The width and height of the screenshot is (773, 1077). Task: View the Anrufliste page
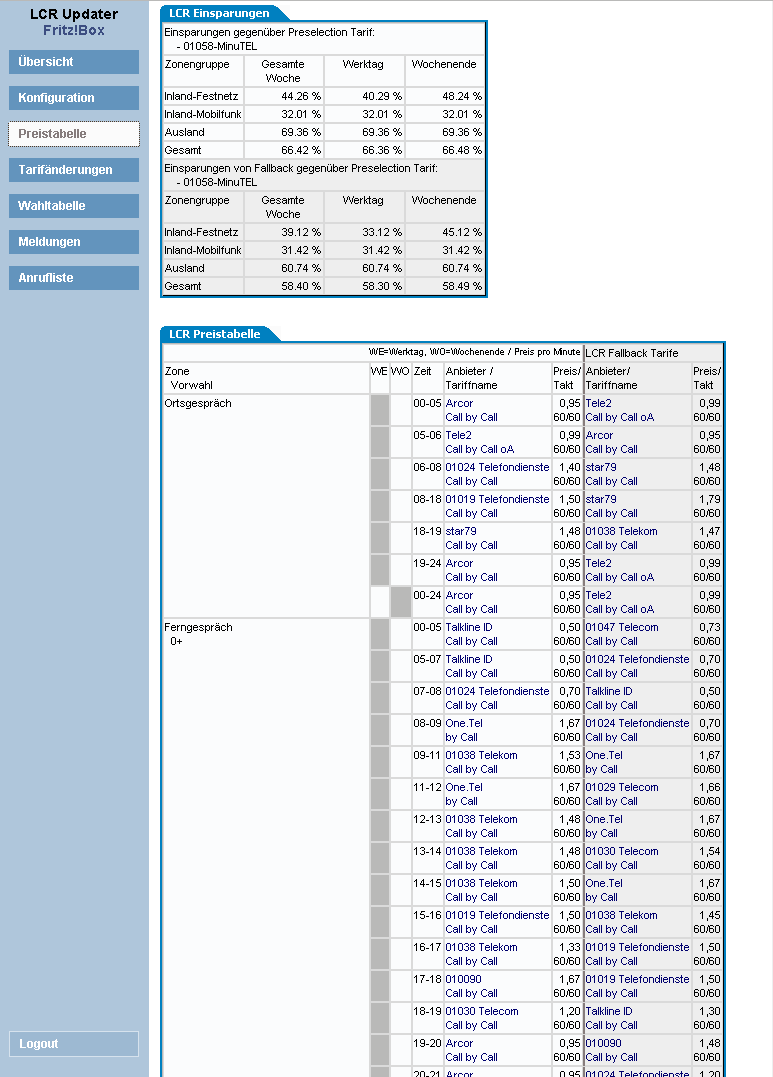click(74, 278)
